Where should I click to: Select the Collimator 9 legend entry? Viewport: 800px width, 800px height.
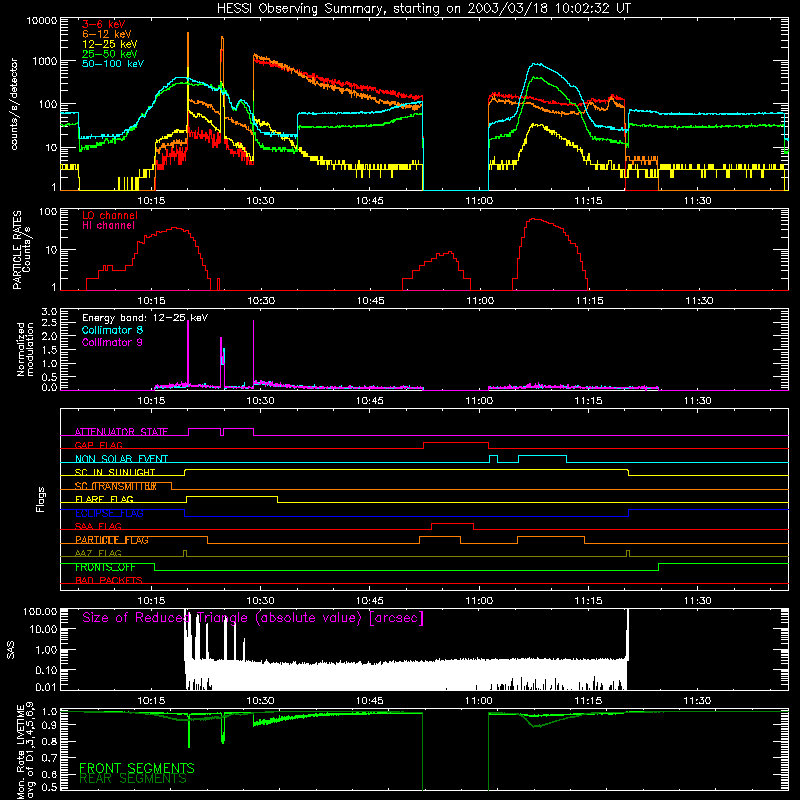112,342
